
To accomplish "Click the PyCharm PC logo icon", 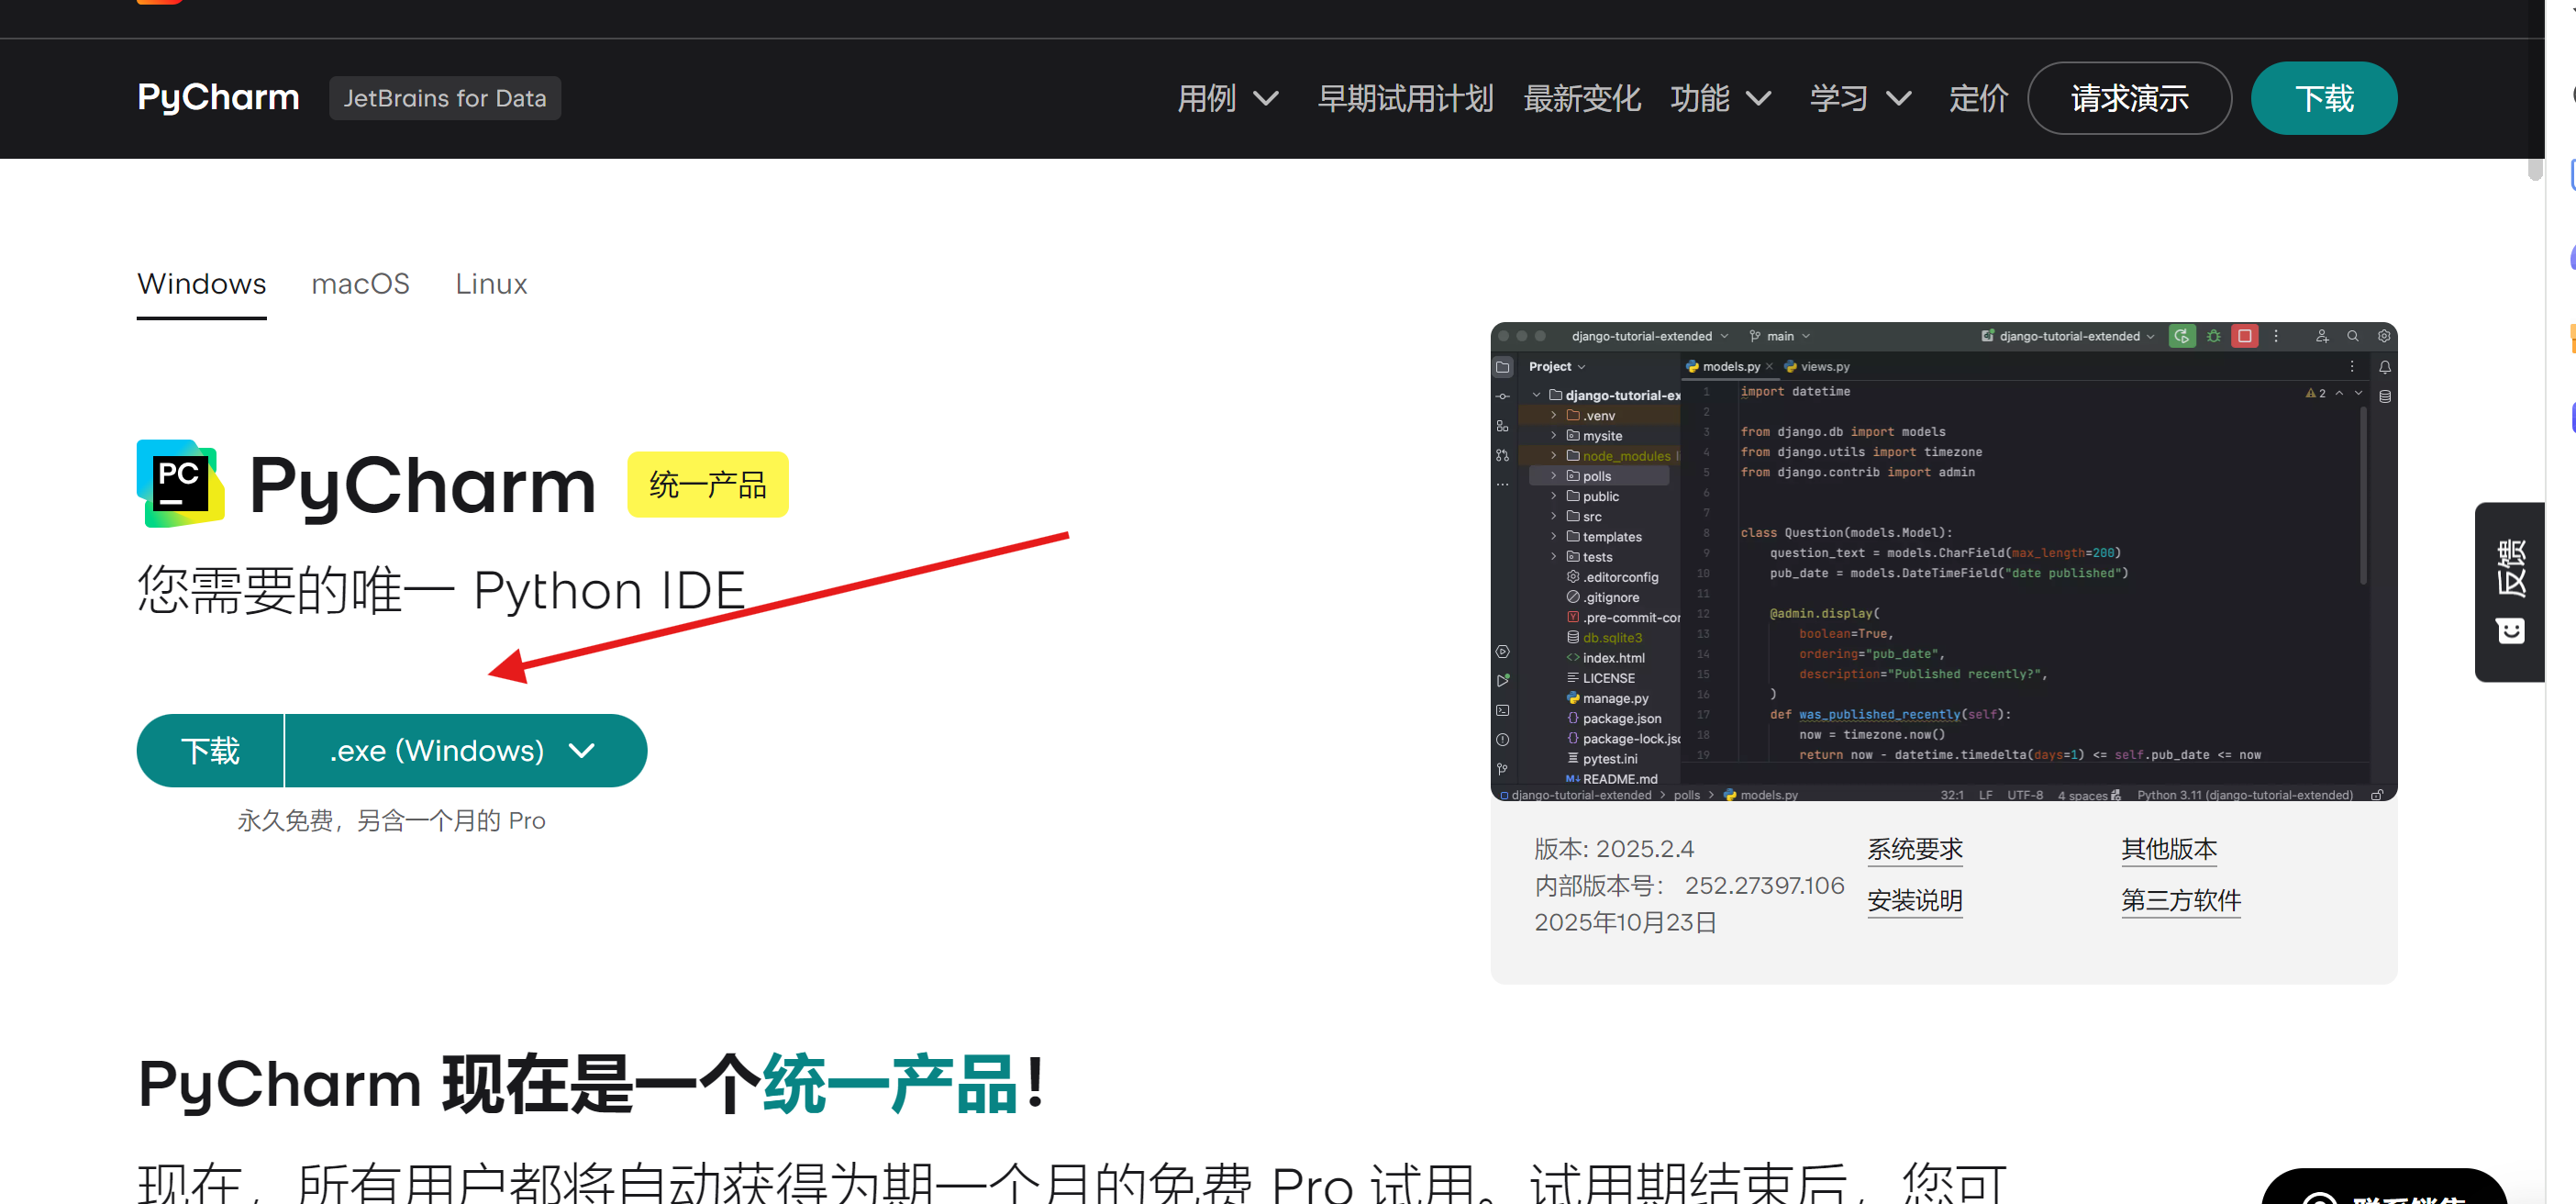I will (x=180, y=484).
